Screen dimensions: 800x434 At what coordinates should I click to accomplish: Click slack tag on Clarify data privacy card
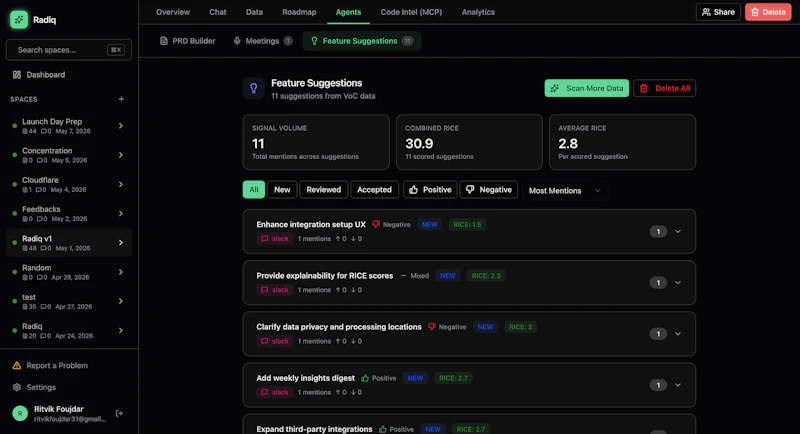(x=275, y=341)
